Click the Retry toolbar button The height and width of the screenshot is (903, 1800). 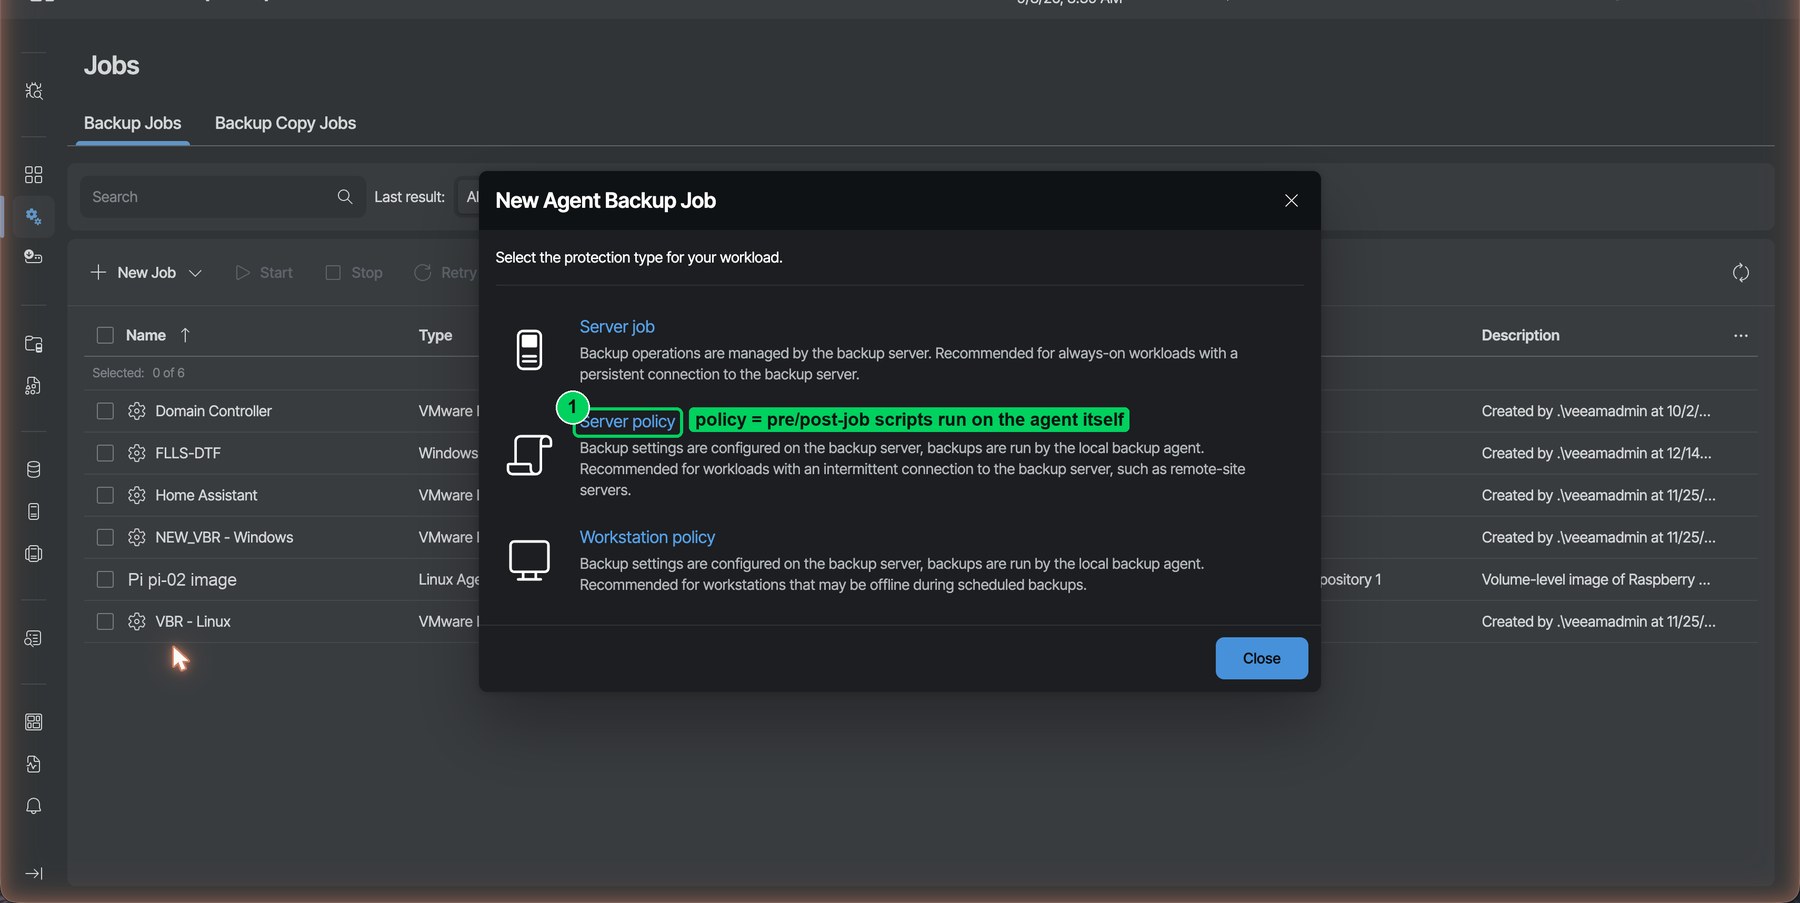446,273
